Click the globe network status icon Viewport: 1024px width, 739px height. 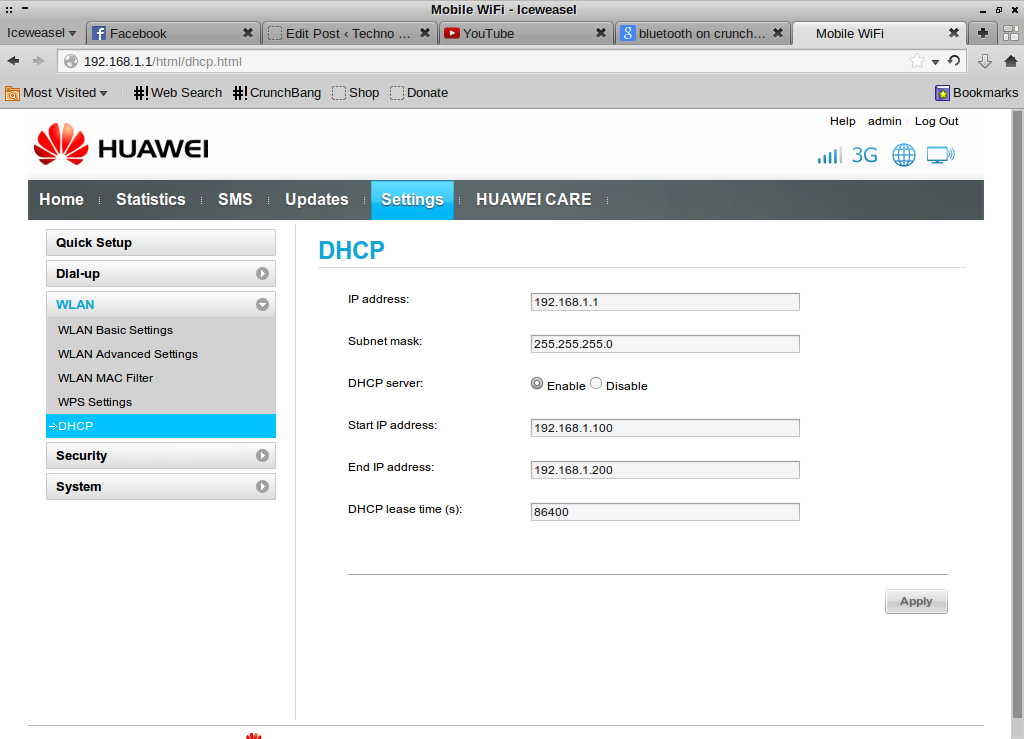point(904,155)
